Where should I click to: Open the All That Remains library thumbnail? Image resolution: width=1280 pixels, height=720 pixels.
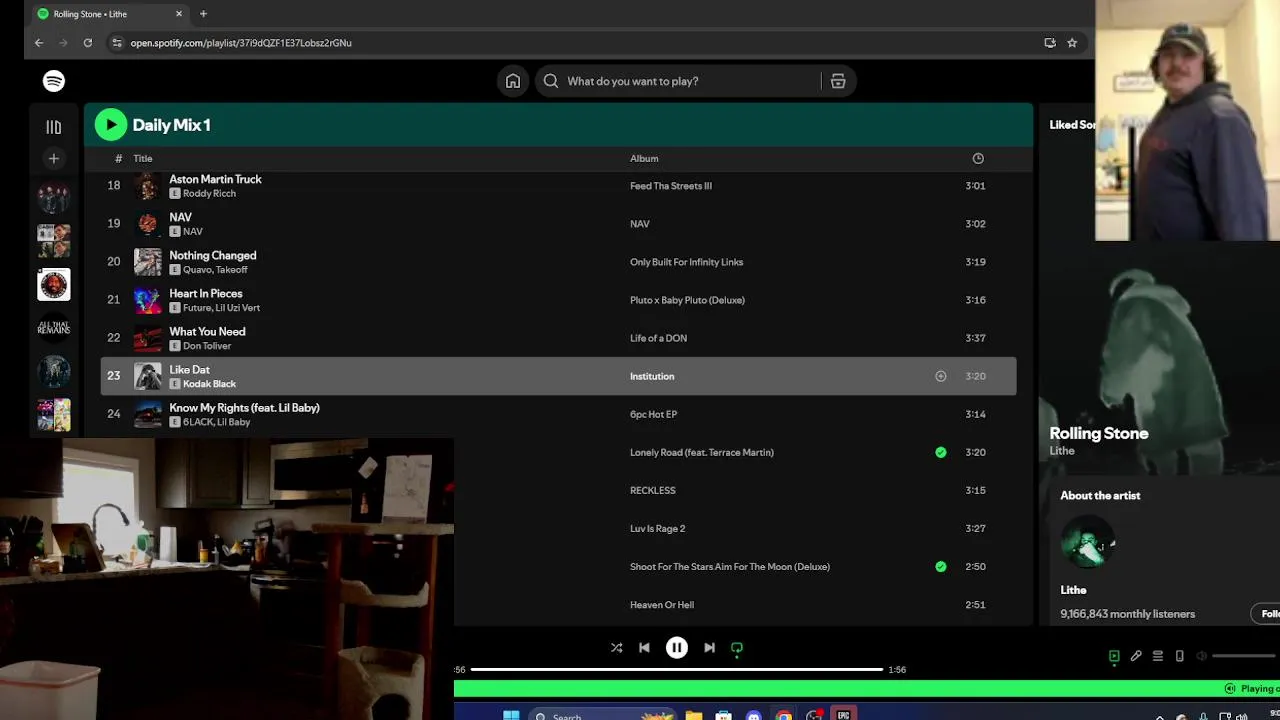coord(54,327)
